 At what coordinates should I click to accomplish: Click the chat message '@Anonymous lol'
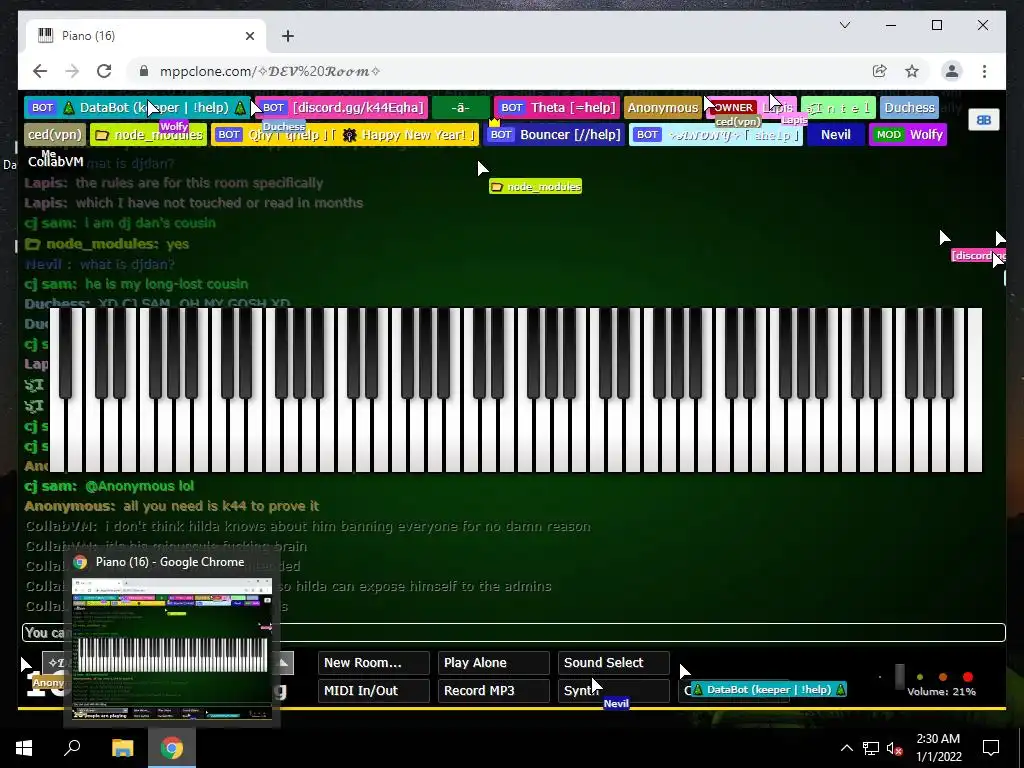click(x=139, y=486)
